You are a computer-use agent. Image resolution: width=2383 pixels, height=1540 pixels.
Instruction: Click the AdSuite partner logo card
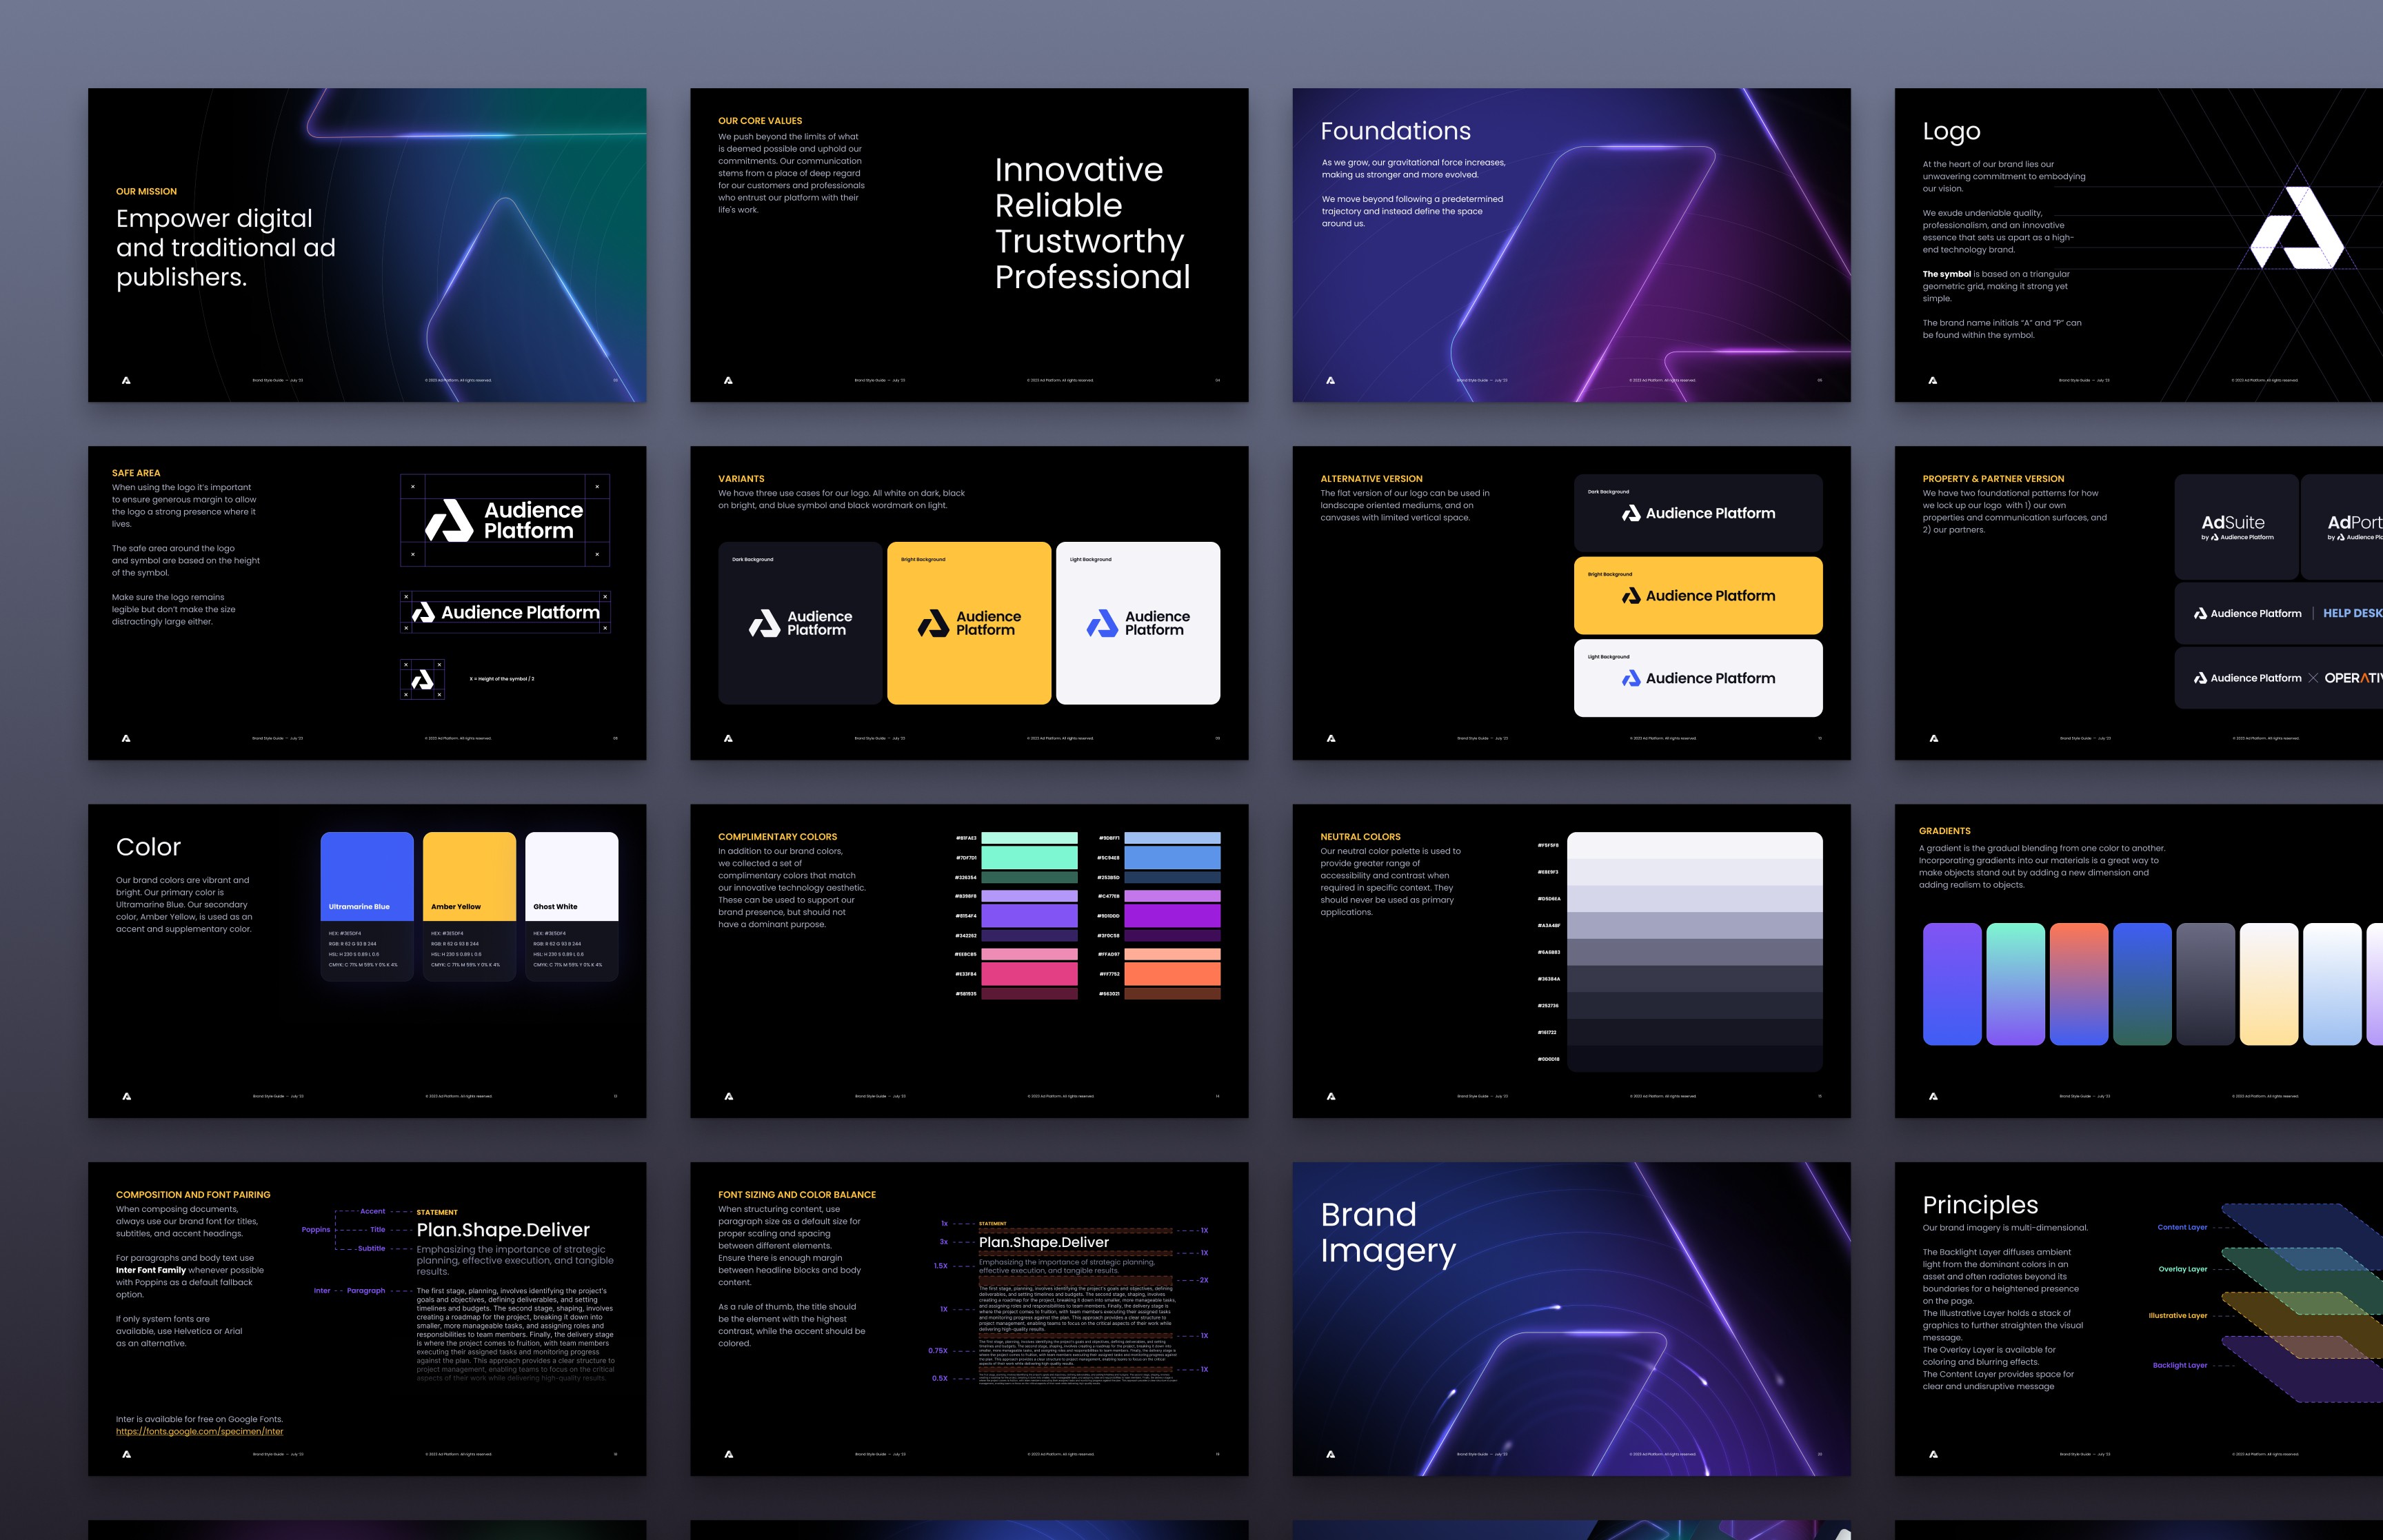tap(2236, 526)
